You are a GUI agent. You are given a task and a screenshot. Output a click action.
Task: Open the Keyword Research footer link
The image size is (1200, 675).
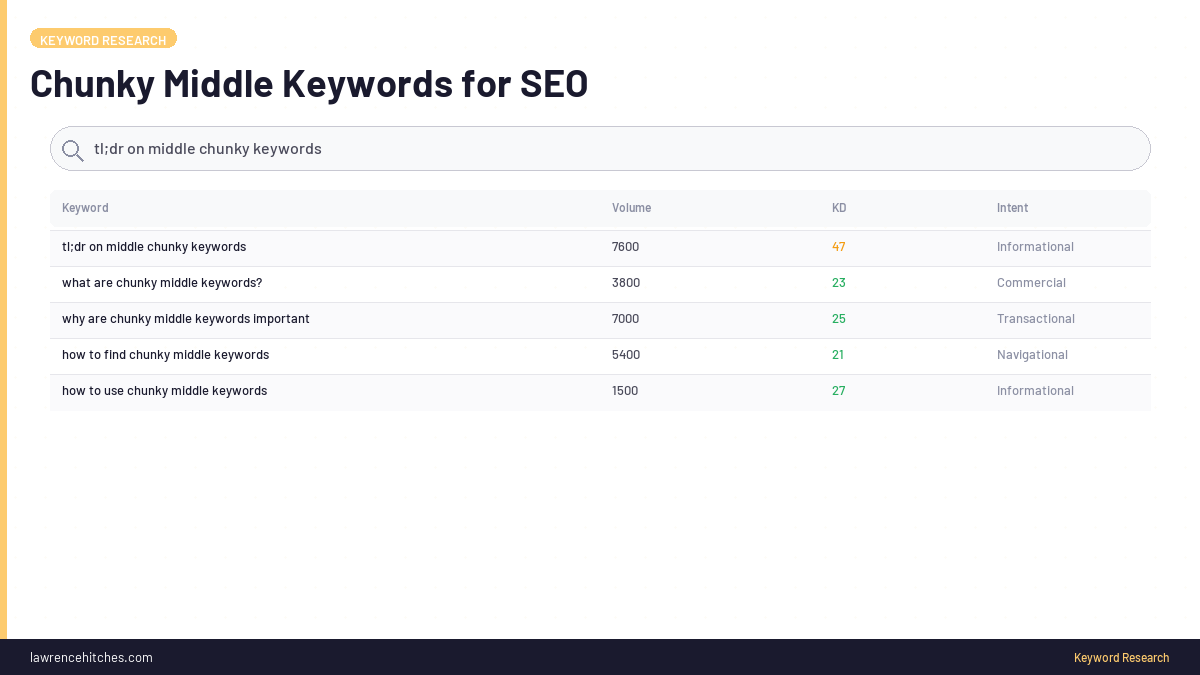coord(1121,657)
